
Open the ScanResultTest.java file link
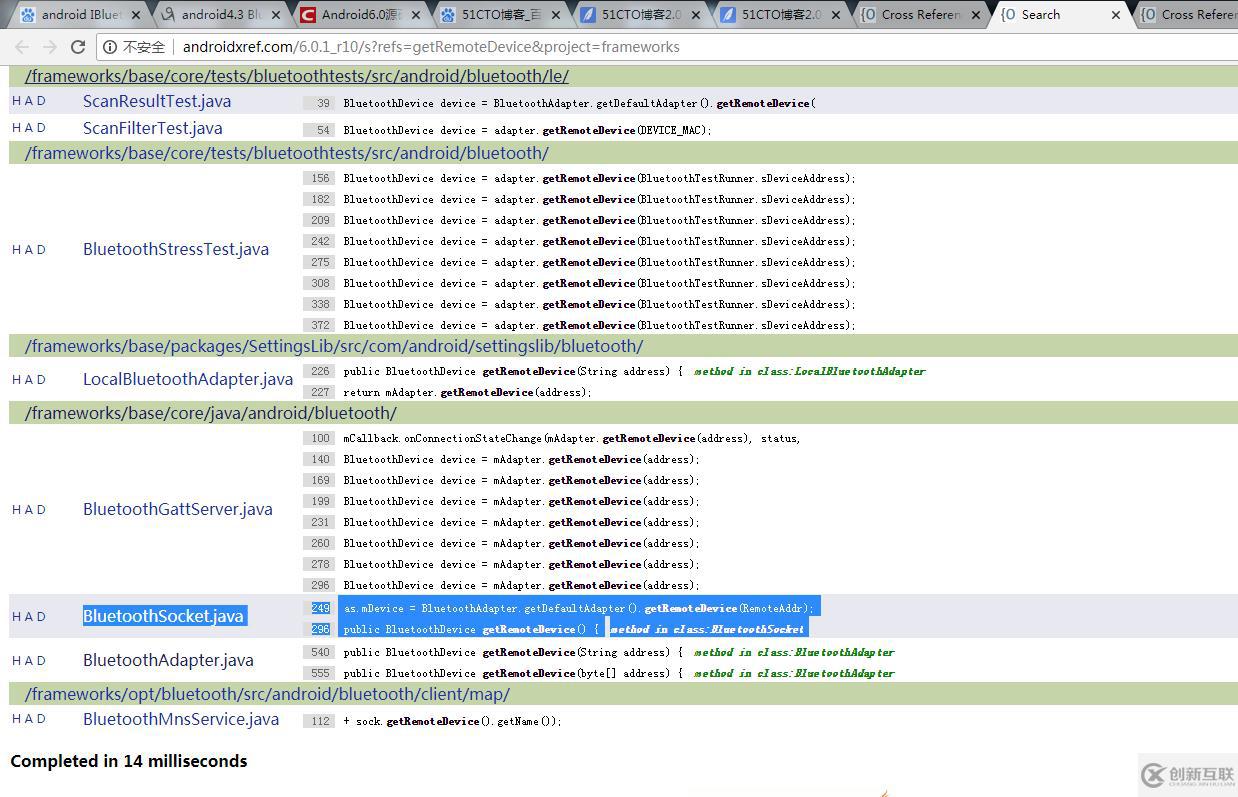(157, 101)
